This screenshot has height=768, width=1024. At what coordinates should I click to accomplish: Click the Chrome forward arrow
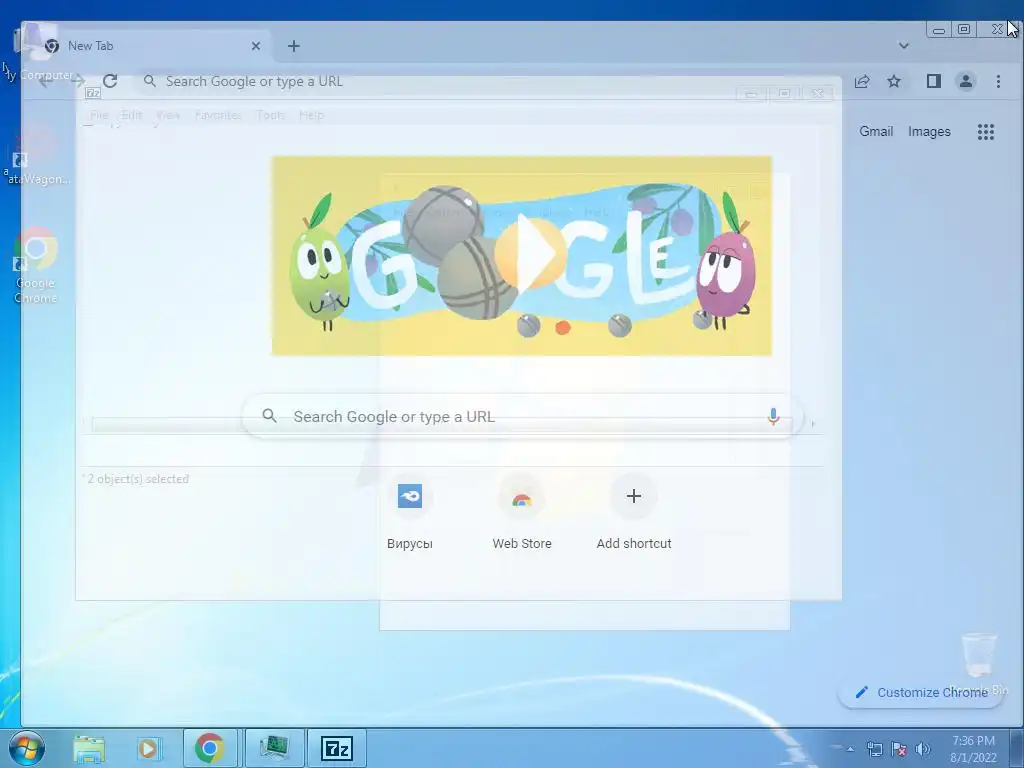[x=78, y=81]
